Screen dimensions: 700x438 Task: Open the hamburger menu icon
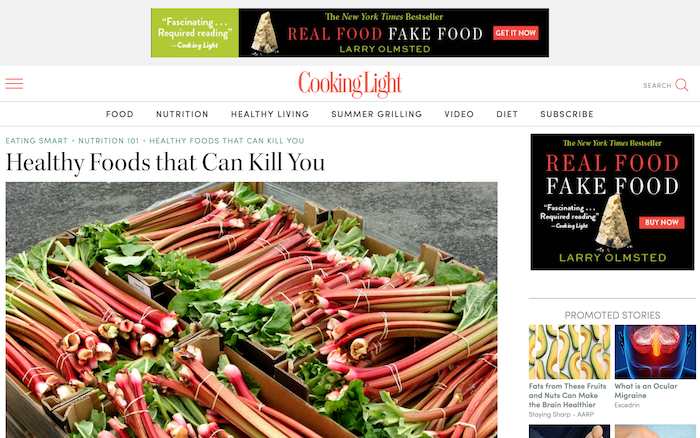tap(14, 83)
